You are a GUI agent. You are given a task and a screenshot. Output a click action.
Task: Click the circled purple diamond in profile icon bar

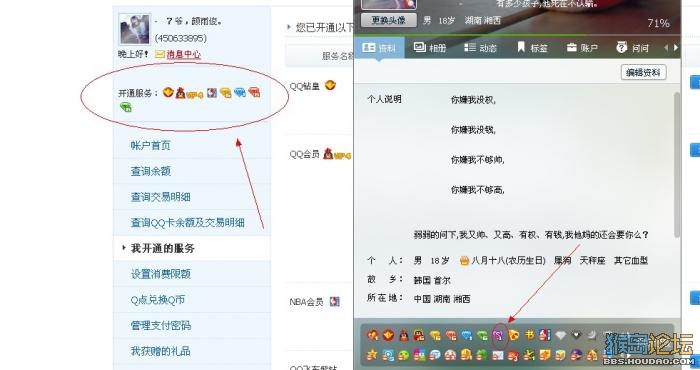tap(499, 335)
